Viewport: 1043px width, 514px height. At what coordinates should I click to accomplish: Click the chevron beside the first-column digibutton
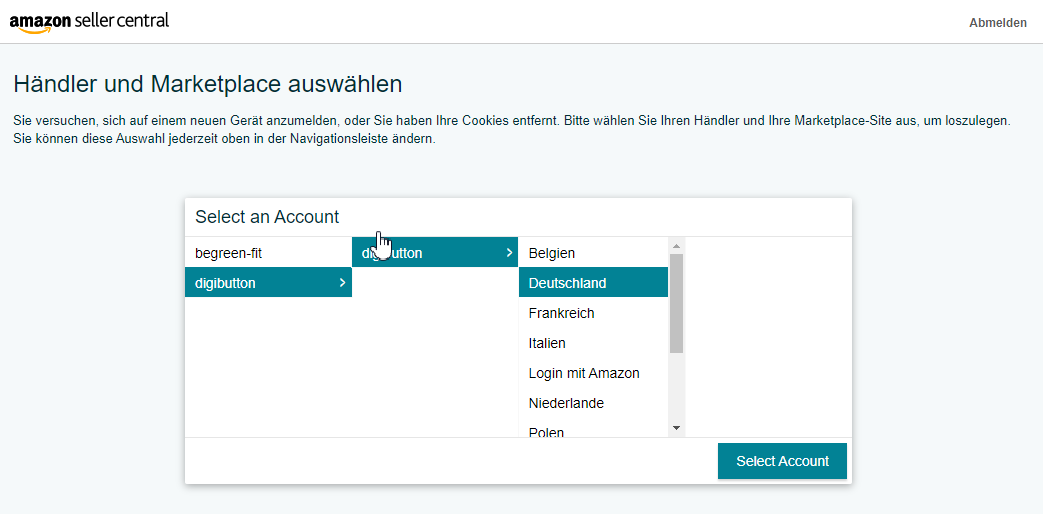pos(342,283)
